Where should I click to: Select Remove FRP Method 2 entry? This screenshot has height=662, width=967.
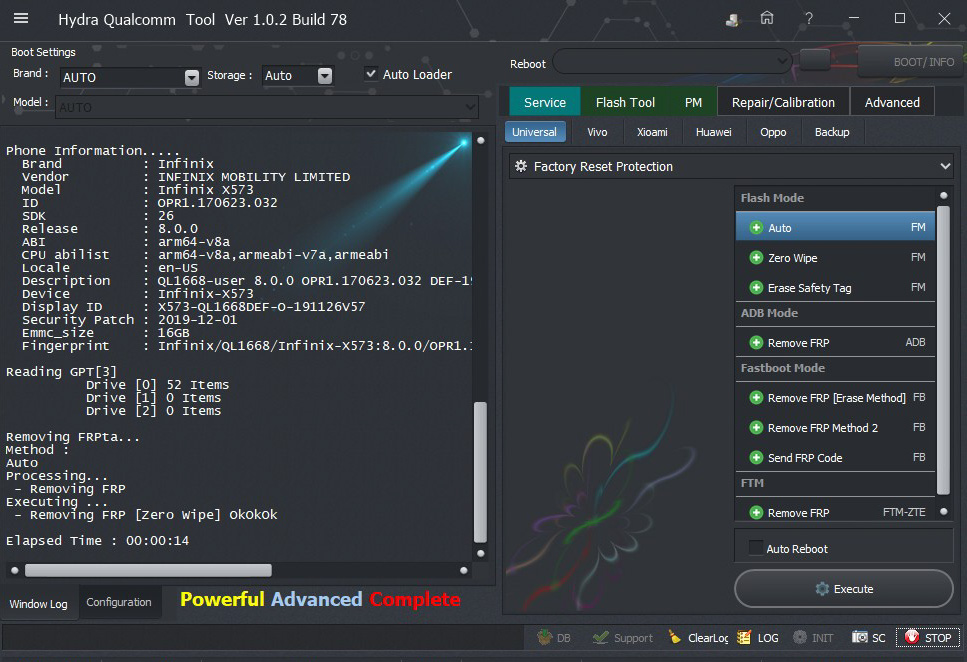tap(836, 428)
